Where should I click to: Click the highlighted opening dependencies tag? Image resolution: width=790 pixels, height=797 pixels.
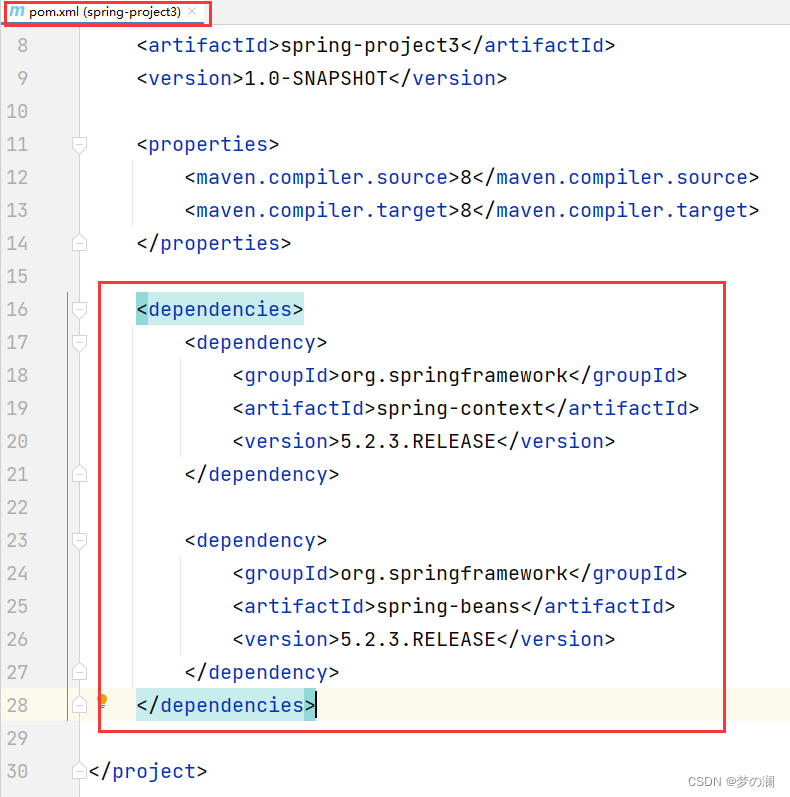(220, 309)
